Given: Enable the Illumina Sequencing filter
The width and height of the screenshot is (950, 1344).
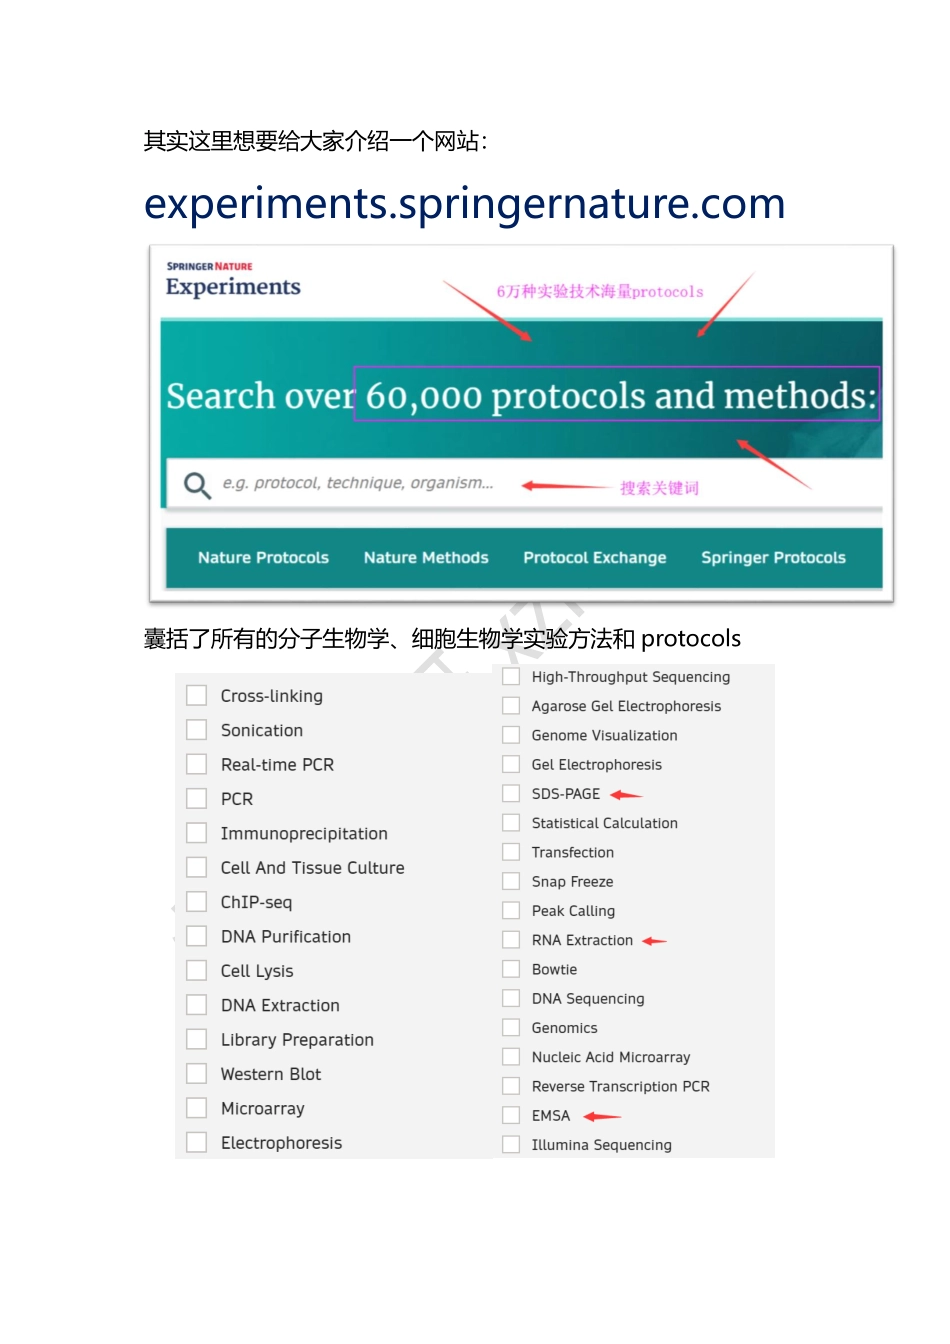Looking at the screenshot, I should point(511,1144).
